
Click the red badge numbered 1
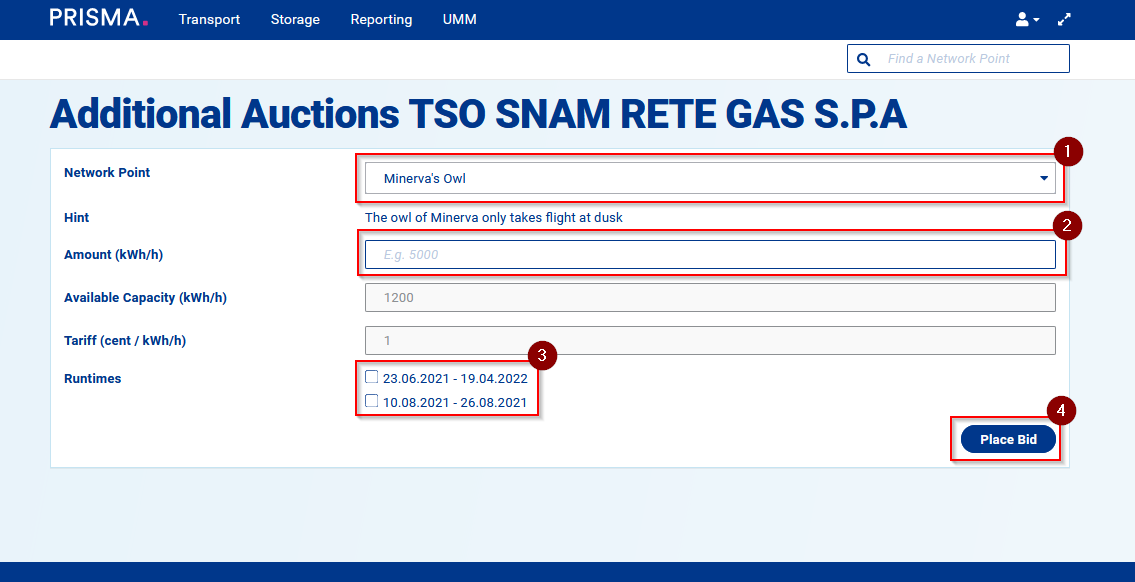(1068, 152)
